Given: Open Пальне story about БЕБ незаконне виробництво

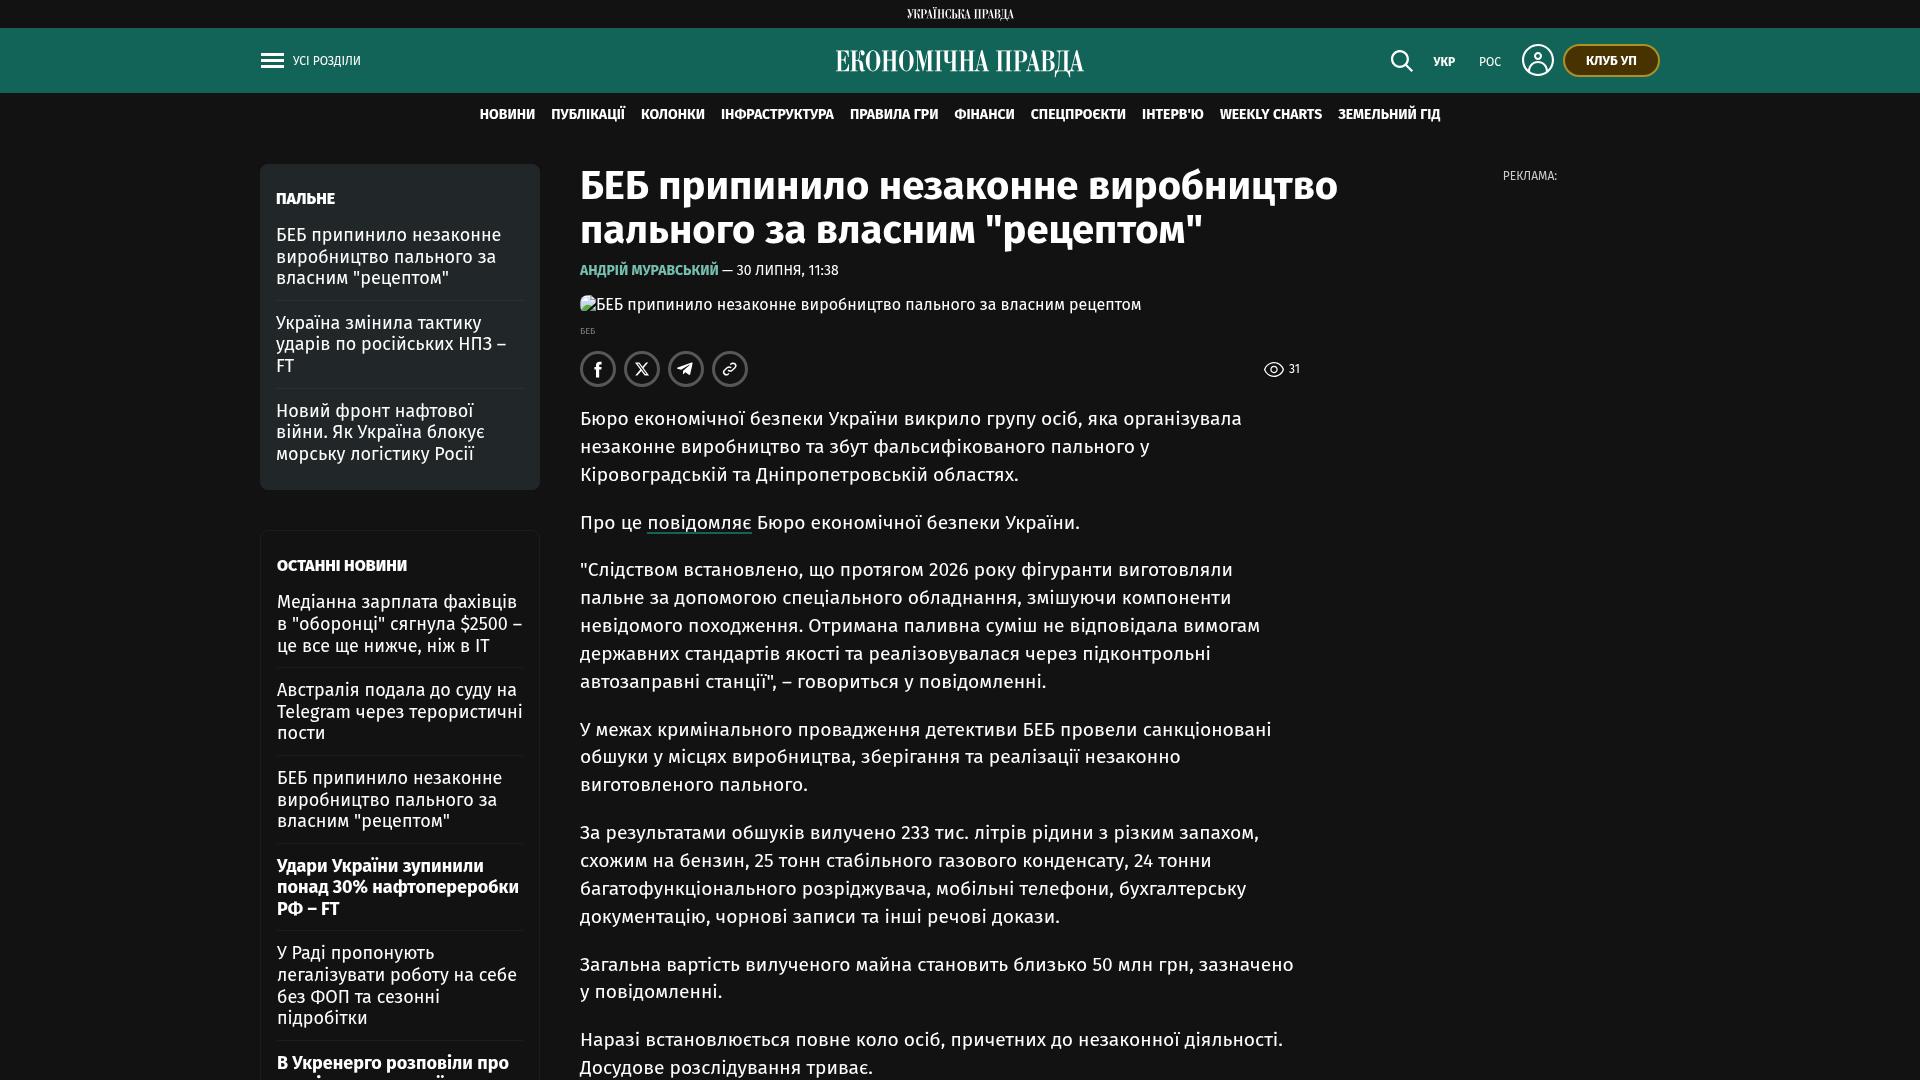Looking at the screenshot, I should [x=389, y=257].
